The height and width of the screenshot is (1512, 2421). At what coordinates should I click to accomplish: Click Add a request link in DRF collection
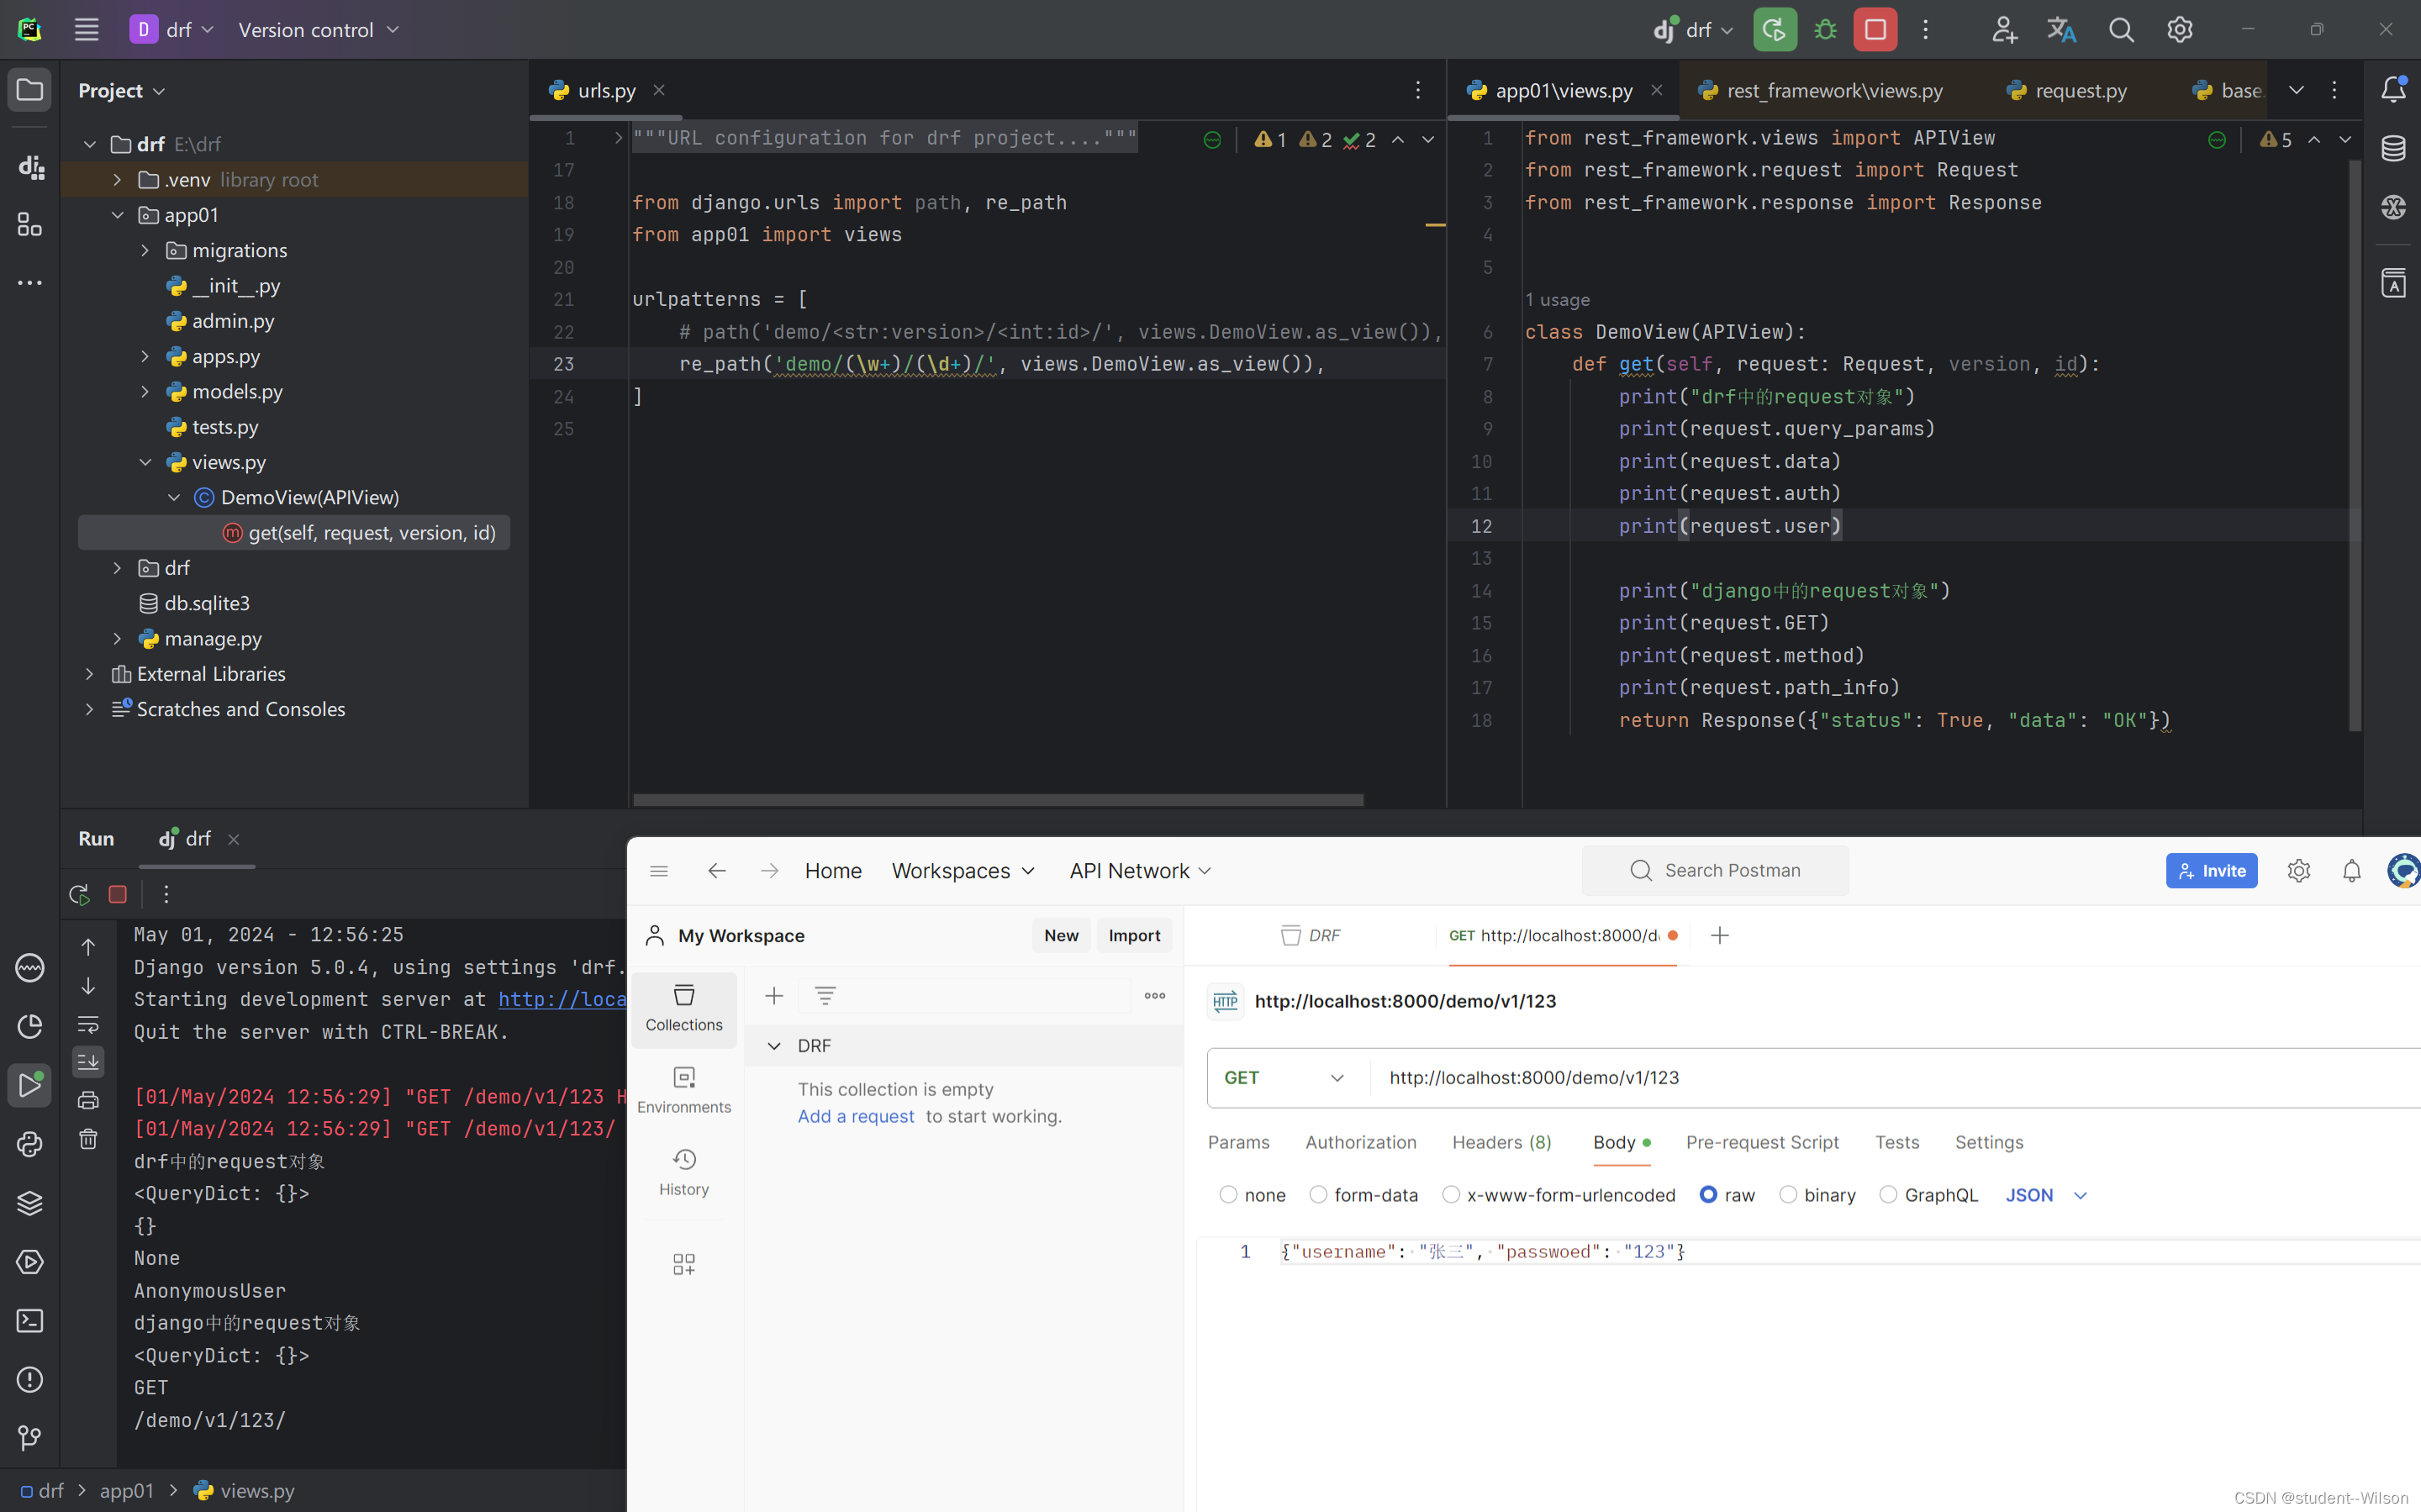pyautogui.click(x=855, y=1114)
